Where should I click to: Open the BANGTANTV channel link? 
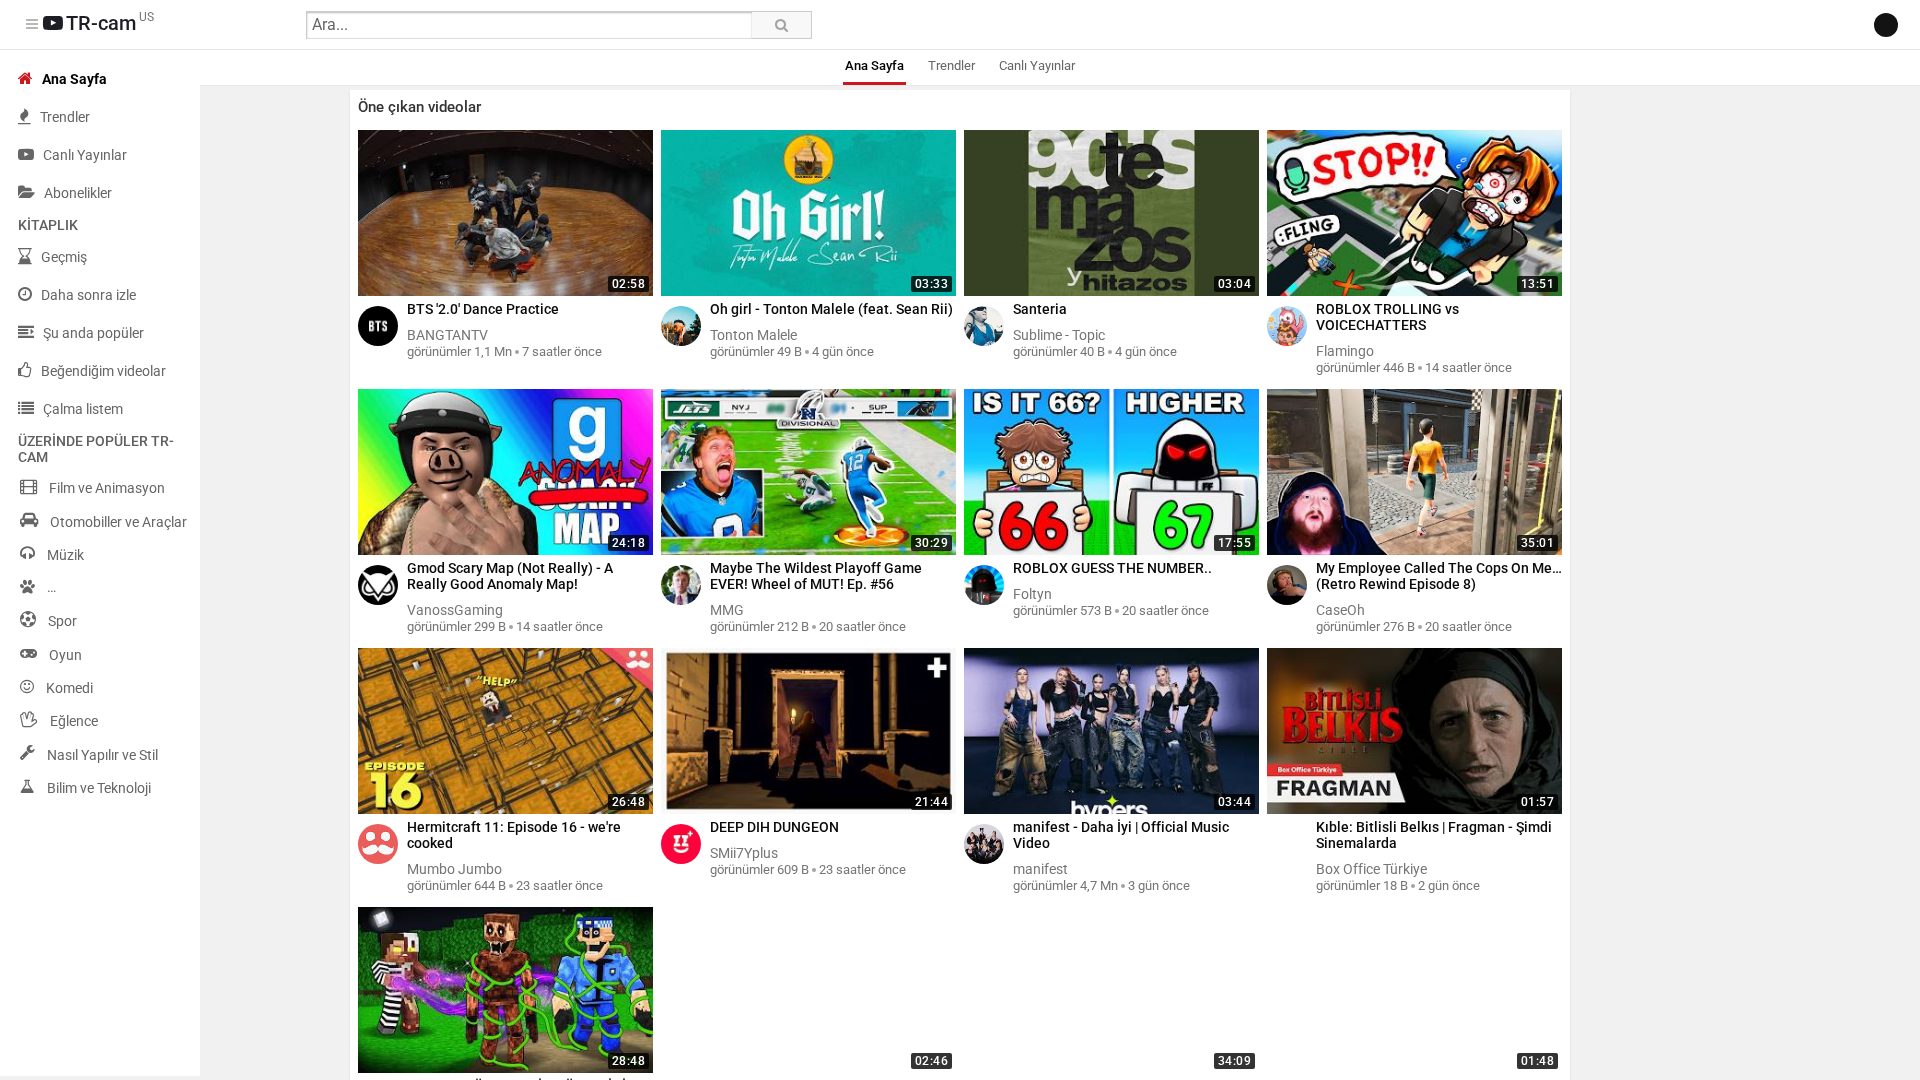(x=447, y=335)
